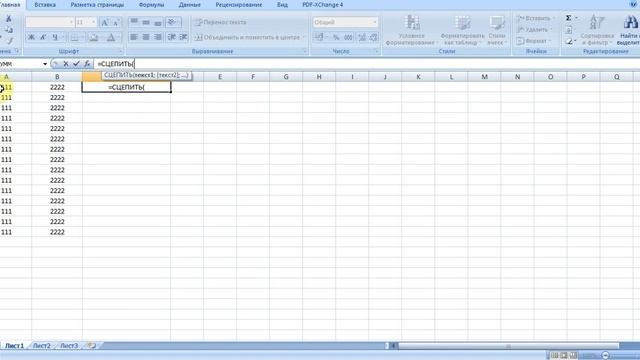Align text to top of cell

[134, 22]
